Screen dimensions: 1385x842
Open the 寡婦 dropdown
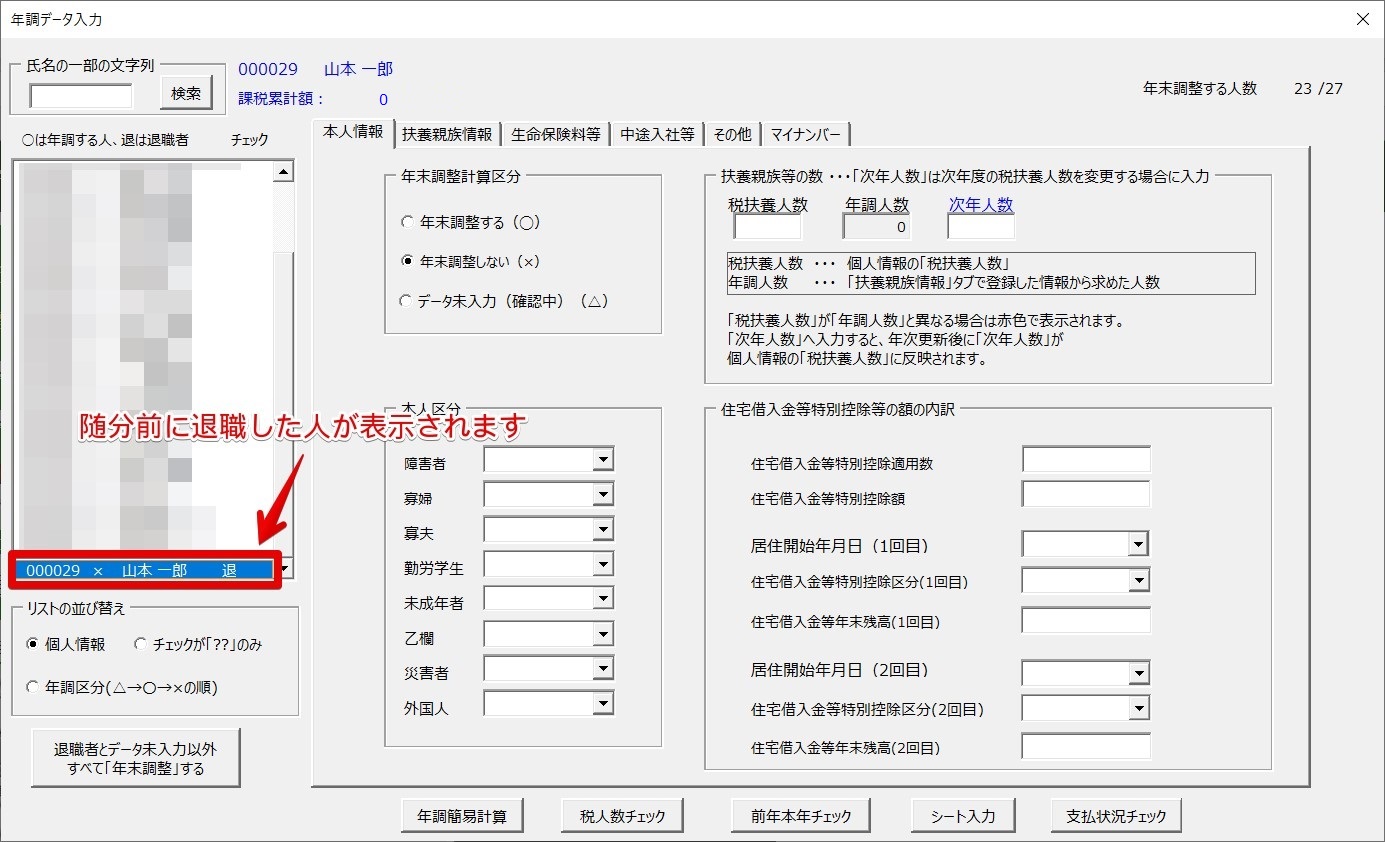[x=603, y=494]
